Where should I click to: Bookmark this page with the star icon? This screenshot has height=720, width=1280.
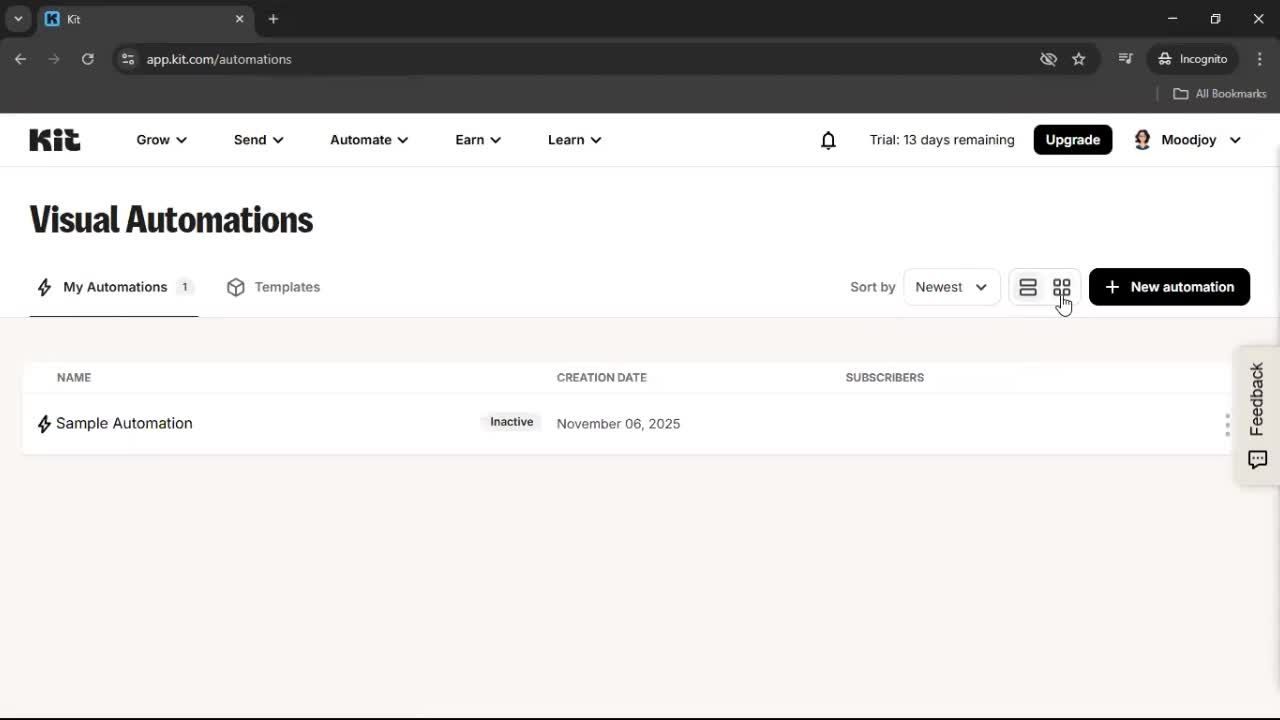coord(1079,59)
